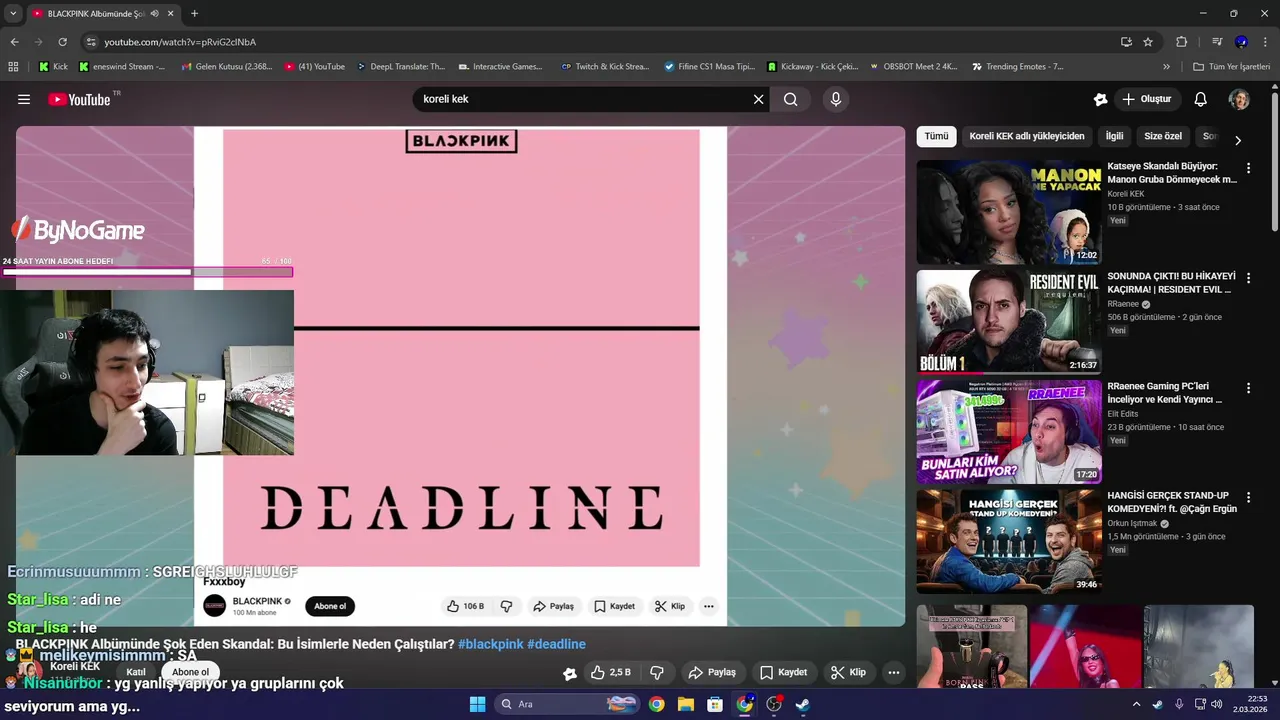Open the account avatar menu

[x=1239, y=99]
